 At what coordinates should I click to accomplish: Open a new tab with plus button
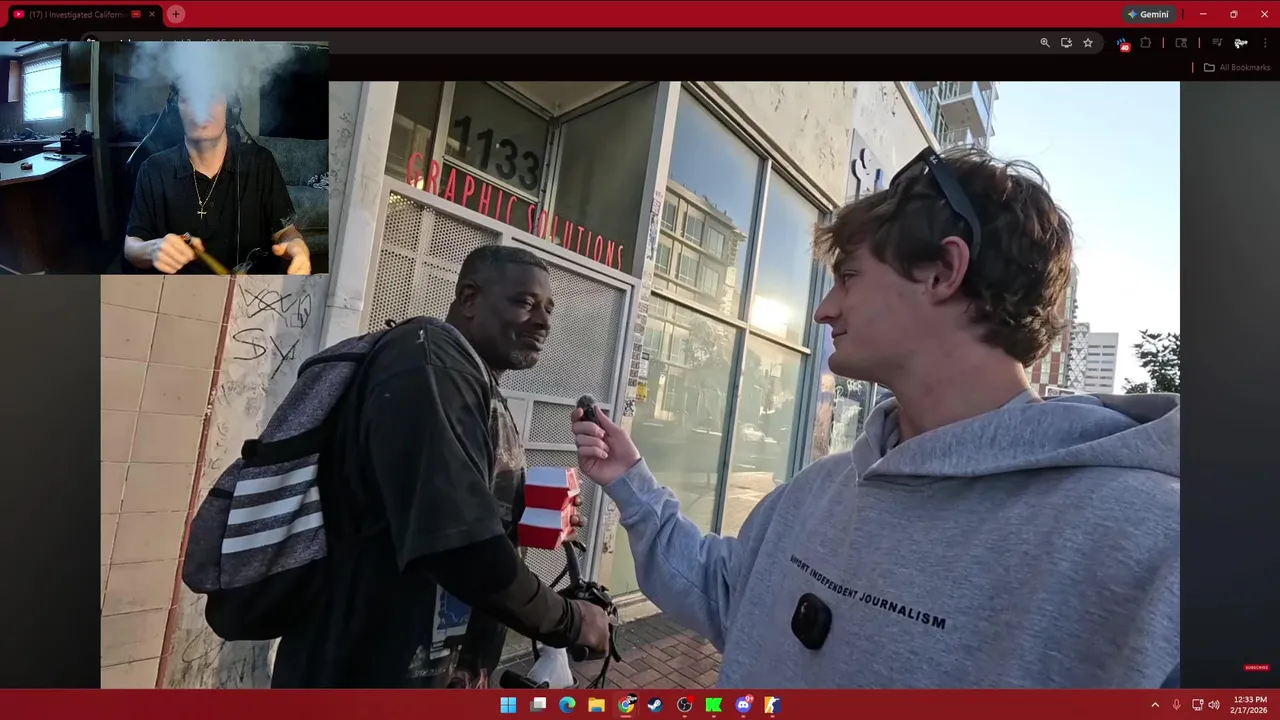pos(176,14)
